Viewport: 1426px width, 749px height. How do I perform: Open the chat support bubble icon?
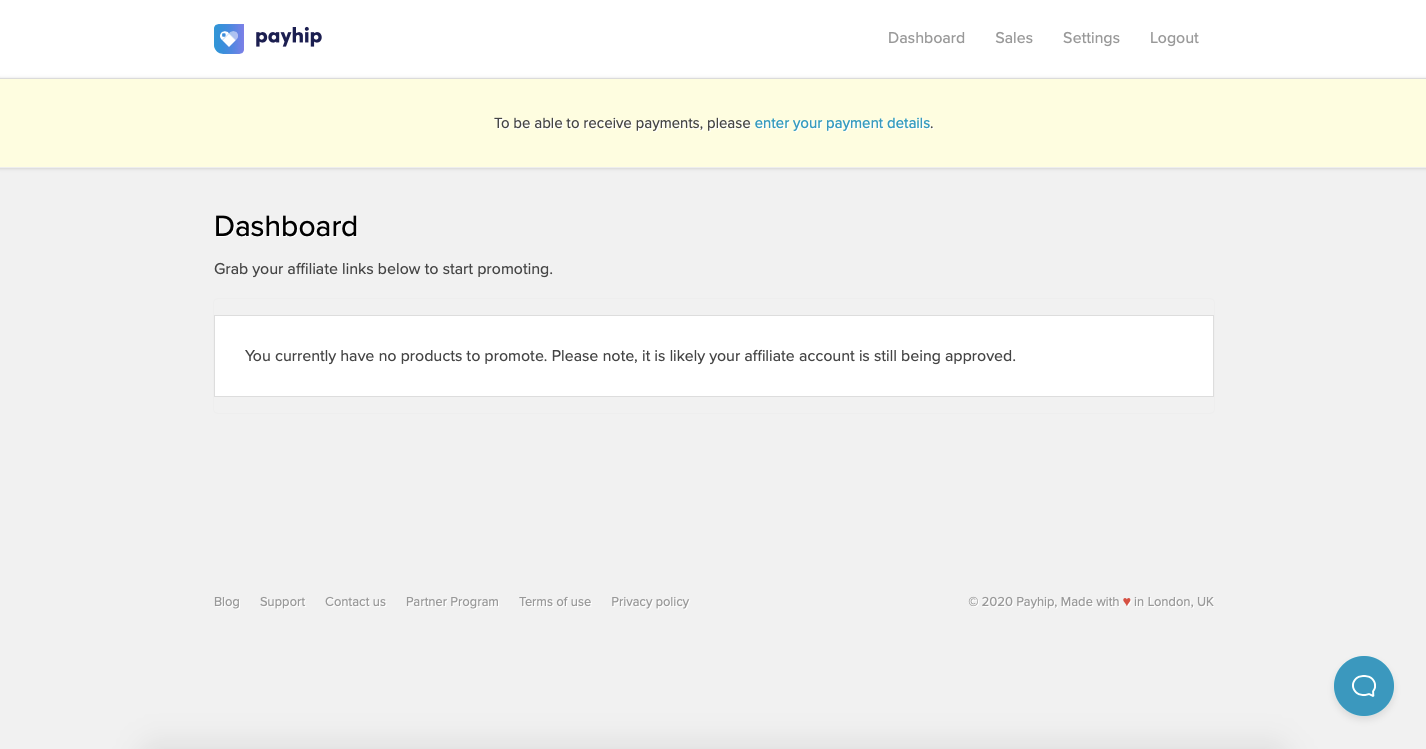1364,686
